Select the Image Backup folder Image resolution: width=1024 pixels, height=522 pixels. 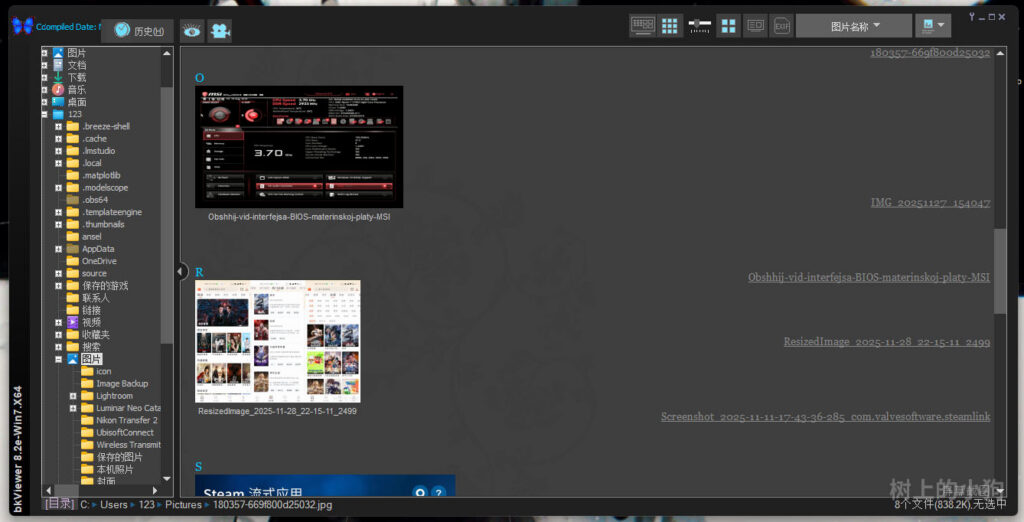[121, 383]
